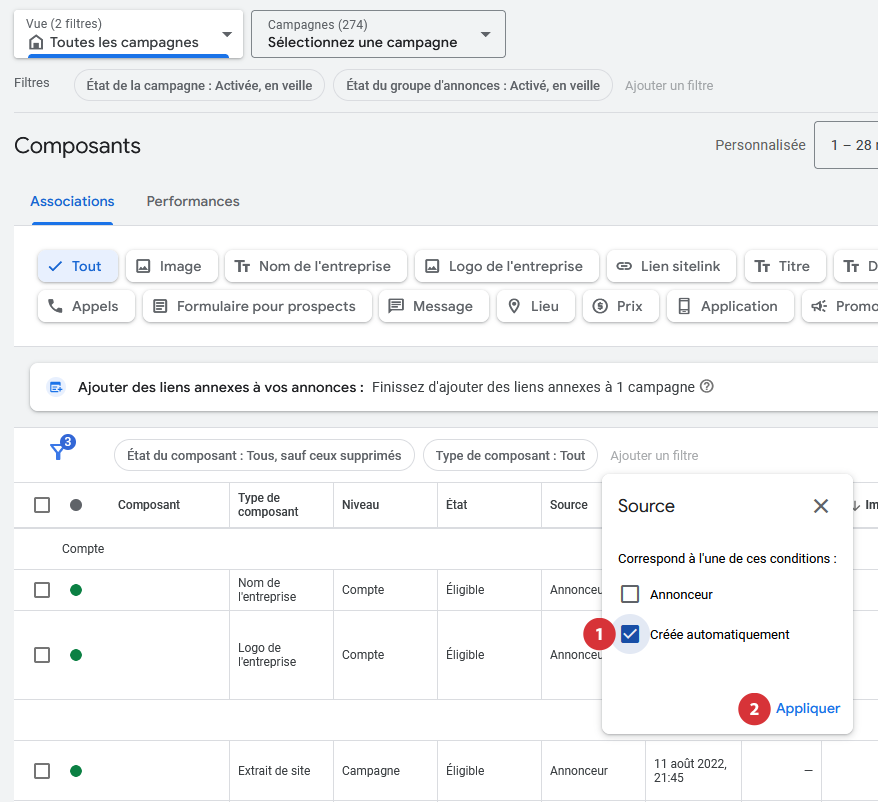The width and height of the screenshot is (878, 802).
Task: Select the Formulaire pour prospects chip
Action: (257, 306)
